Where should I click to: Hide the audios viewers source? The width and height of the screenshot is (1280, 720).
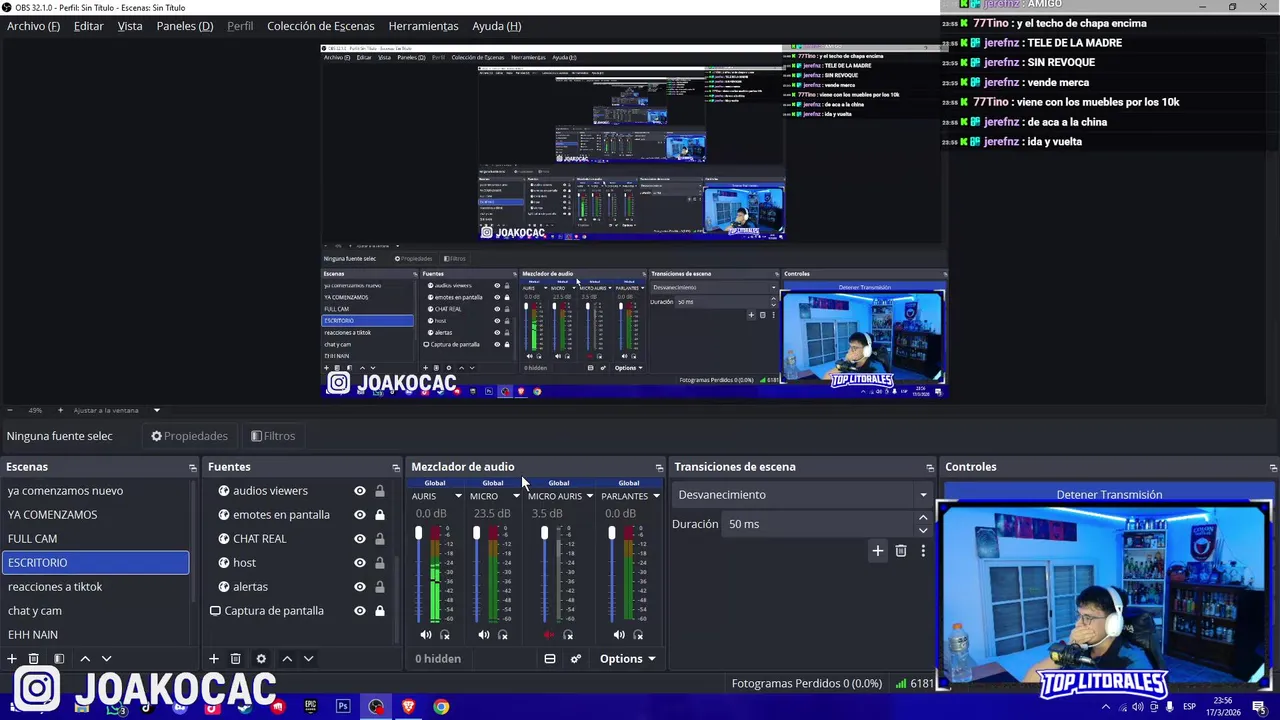point(360,491)
